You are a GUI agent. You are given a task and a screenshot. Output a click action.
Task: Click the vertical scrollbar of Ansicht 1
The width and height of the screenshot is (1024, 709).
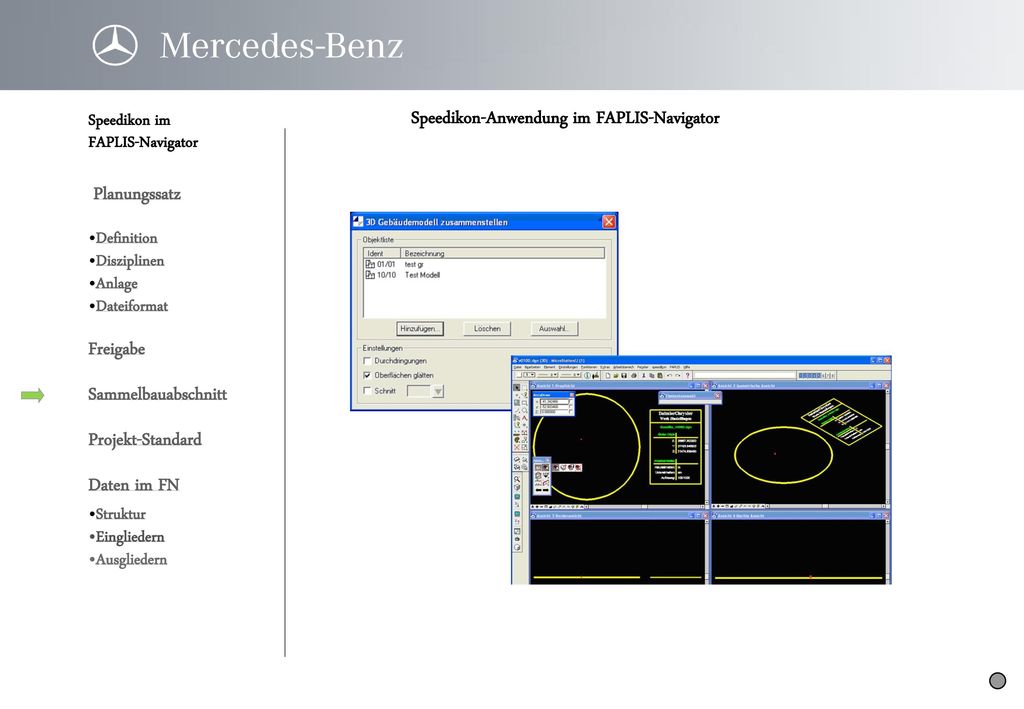(x=705, y=447)
